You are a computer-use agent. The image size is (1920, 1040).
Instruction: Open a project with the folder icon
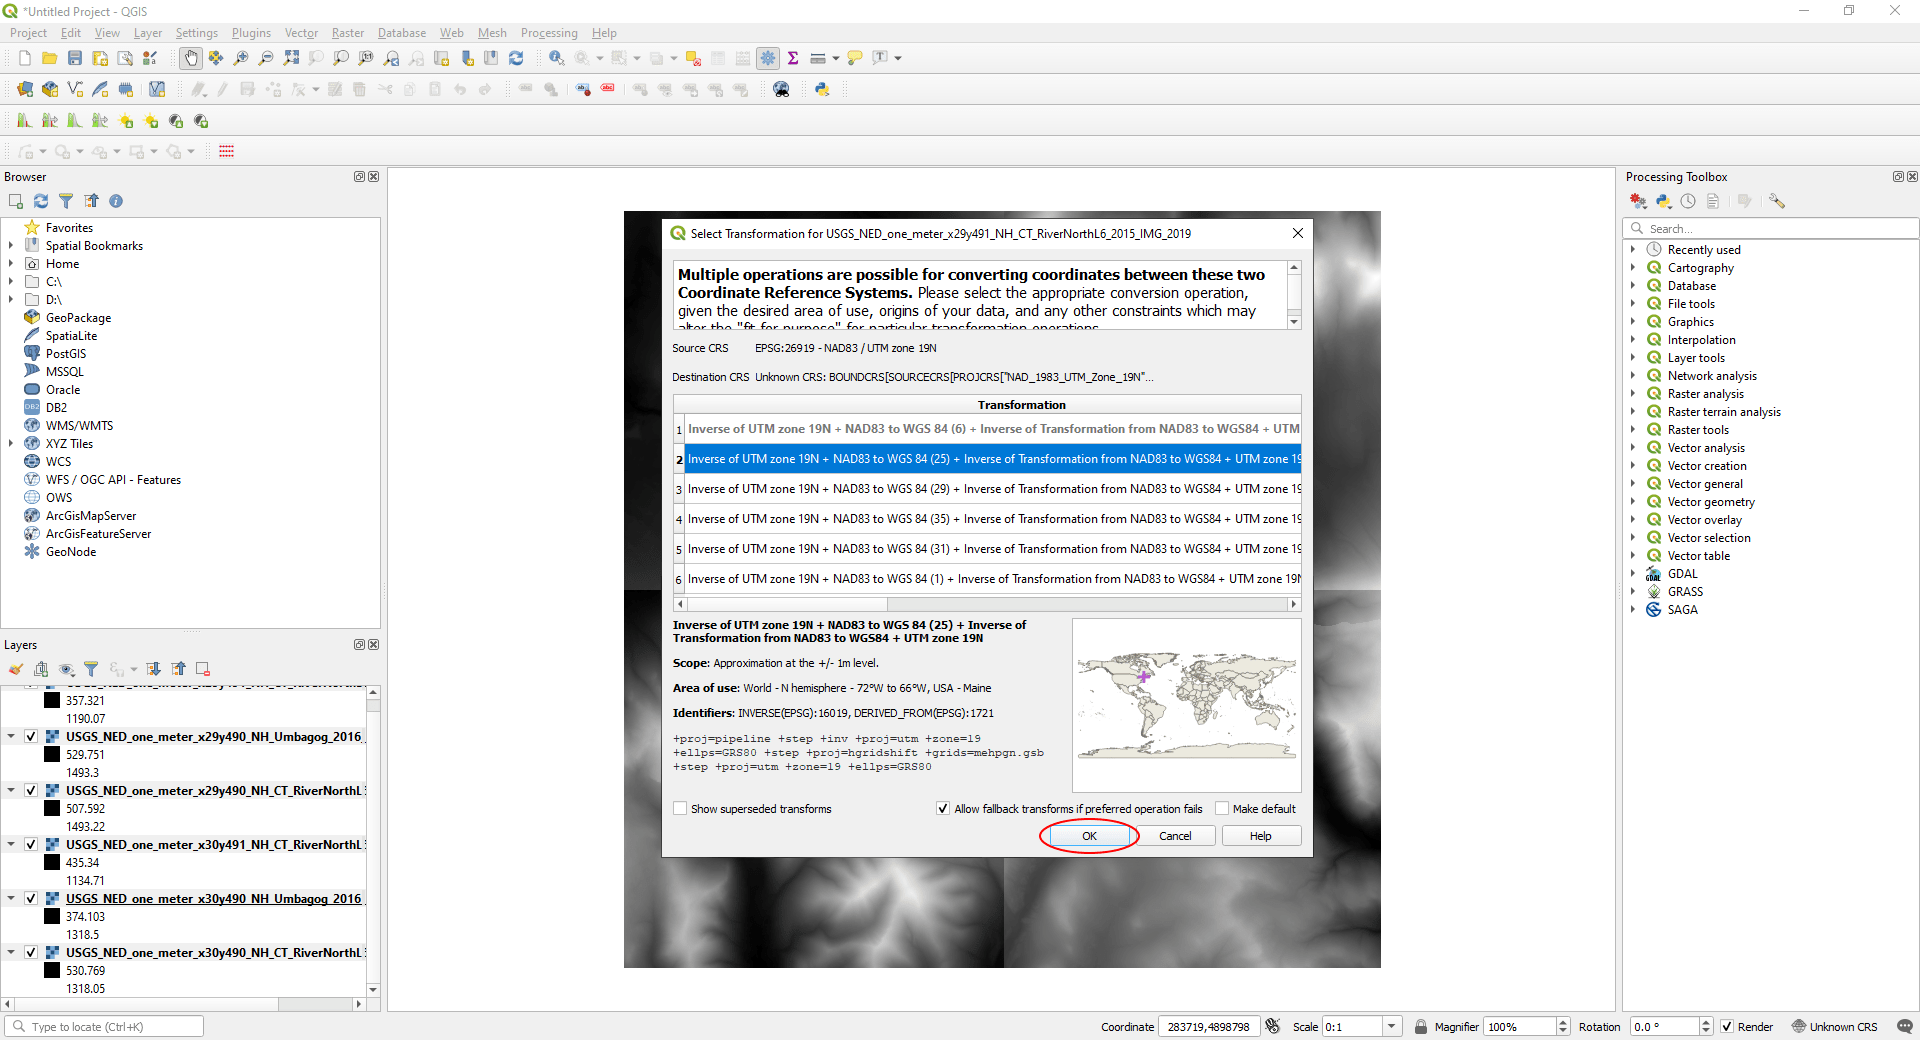(x=49, y=58)
